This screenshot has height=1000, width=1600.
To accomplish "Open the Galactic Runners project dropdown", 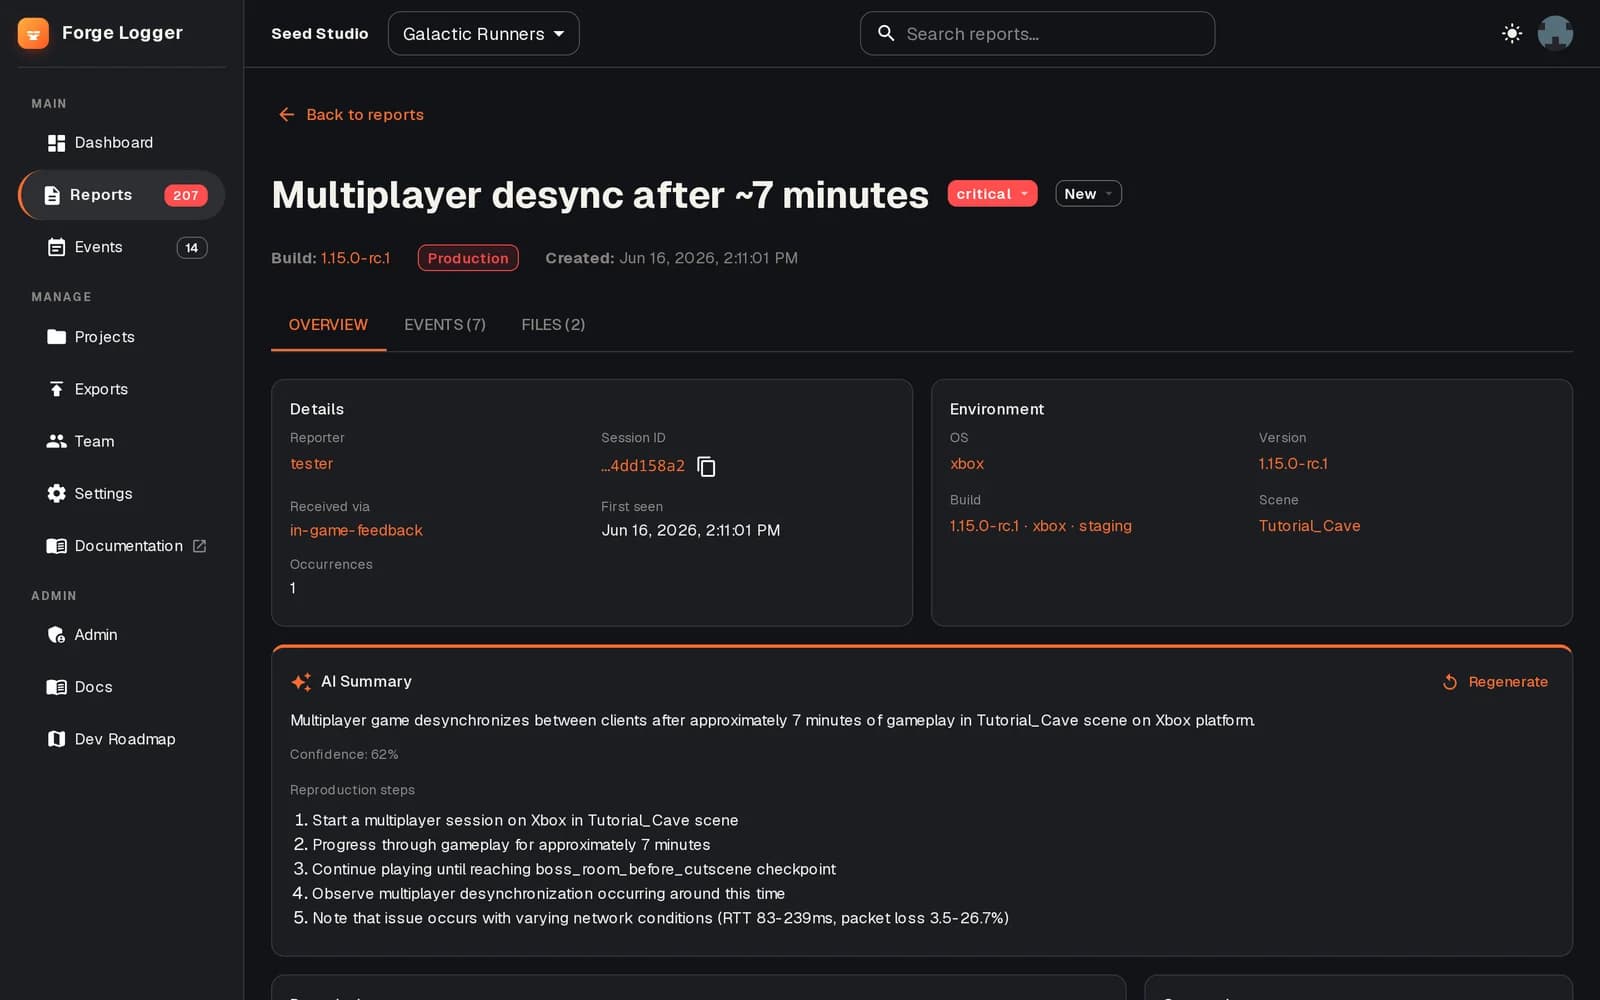I will 483,33.
